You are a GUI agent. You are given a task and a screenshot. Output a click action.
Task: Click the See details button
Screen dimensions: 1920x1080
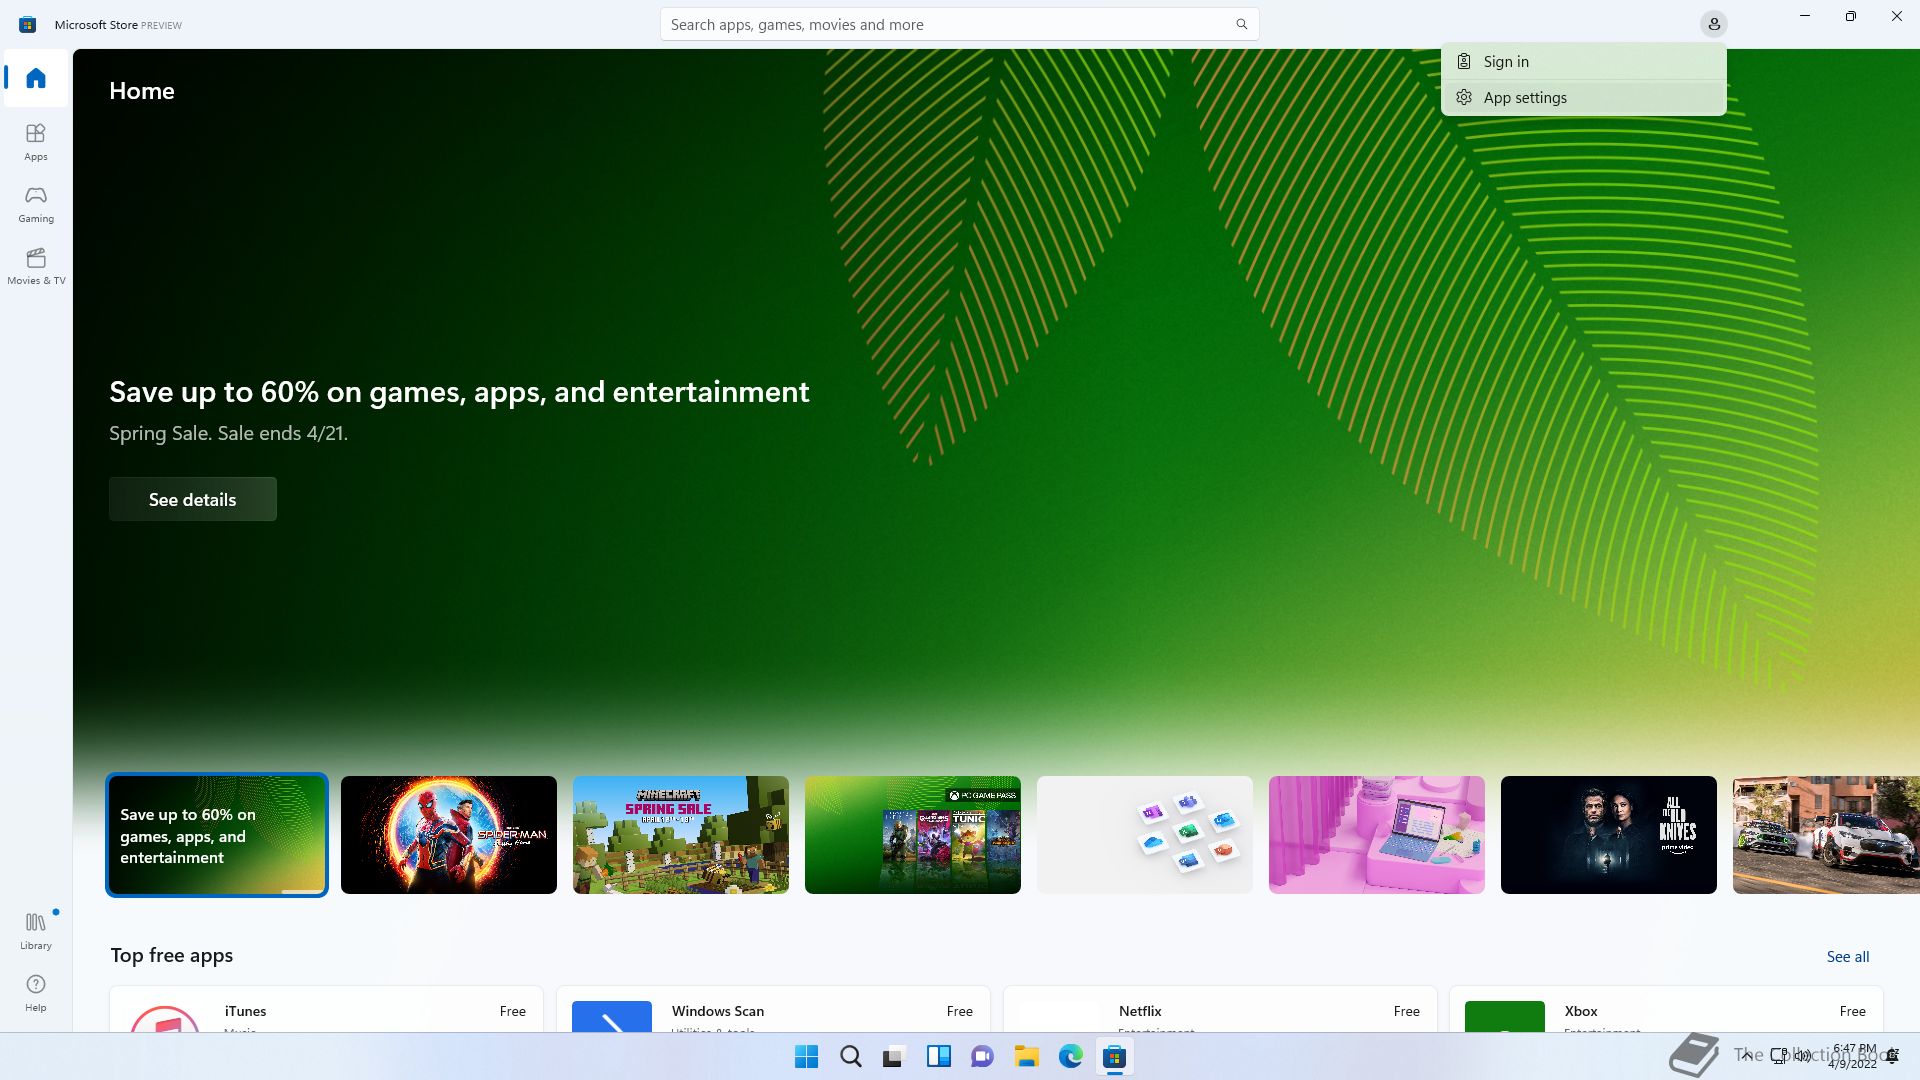[x=193, y=499]
